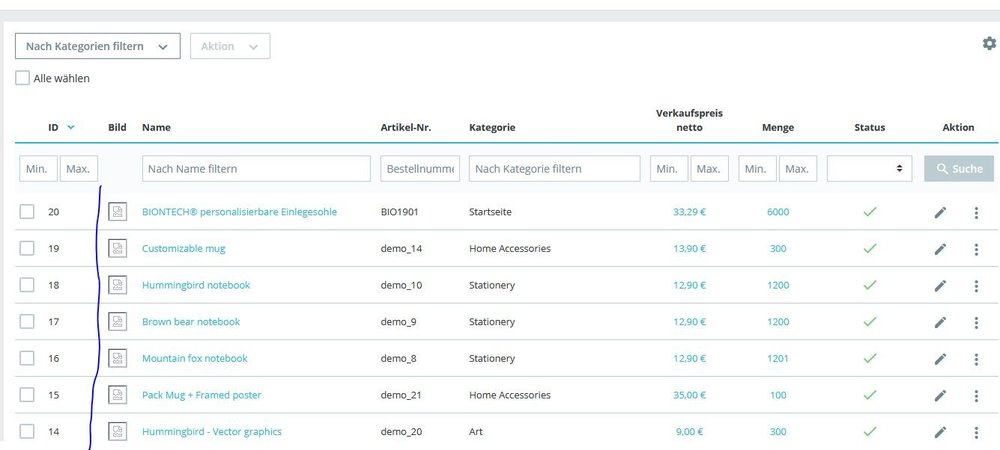1000x450 pixels.
Task: Open the Status filter select box
Action: 869,169
